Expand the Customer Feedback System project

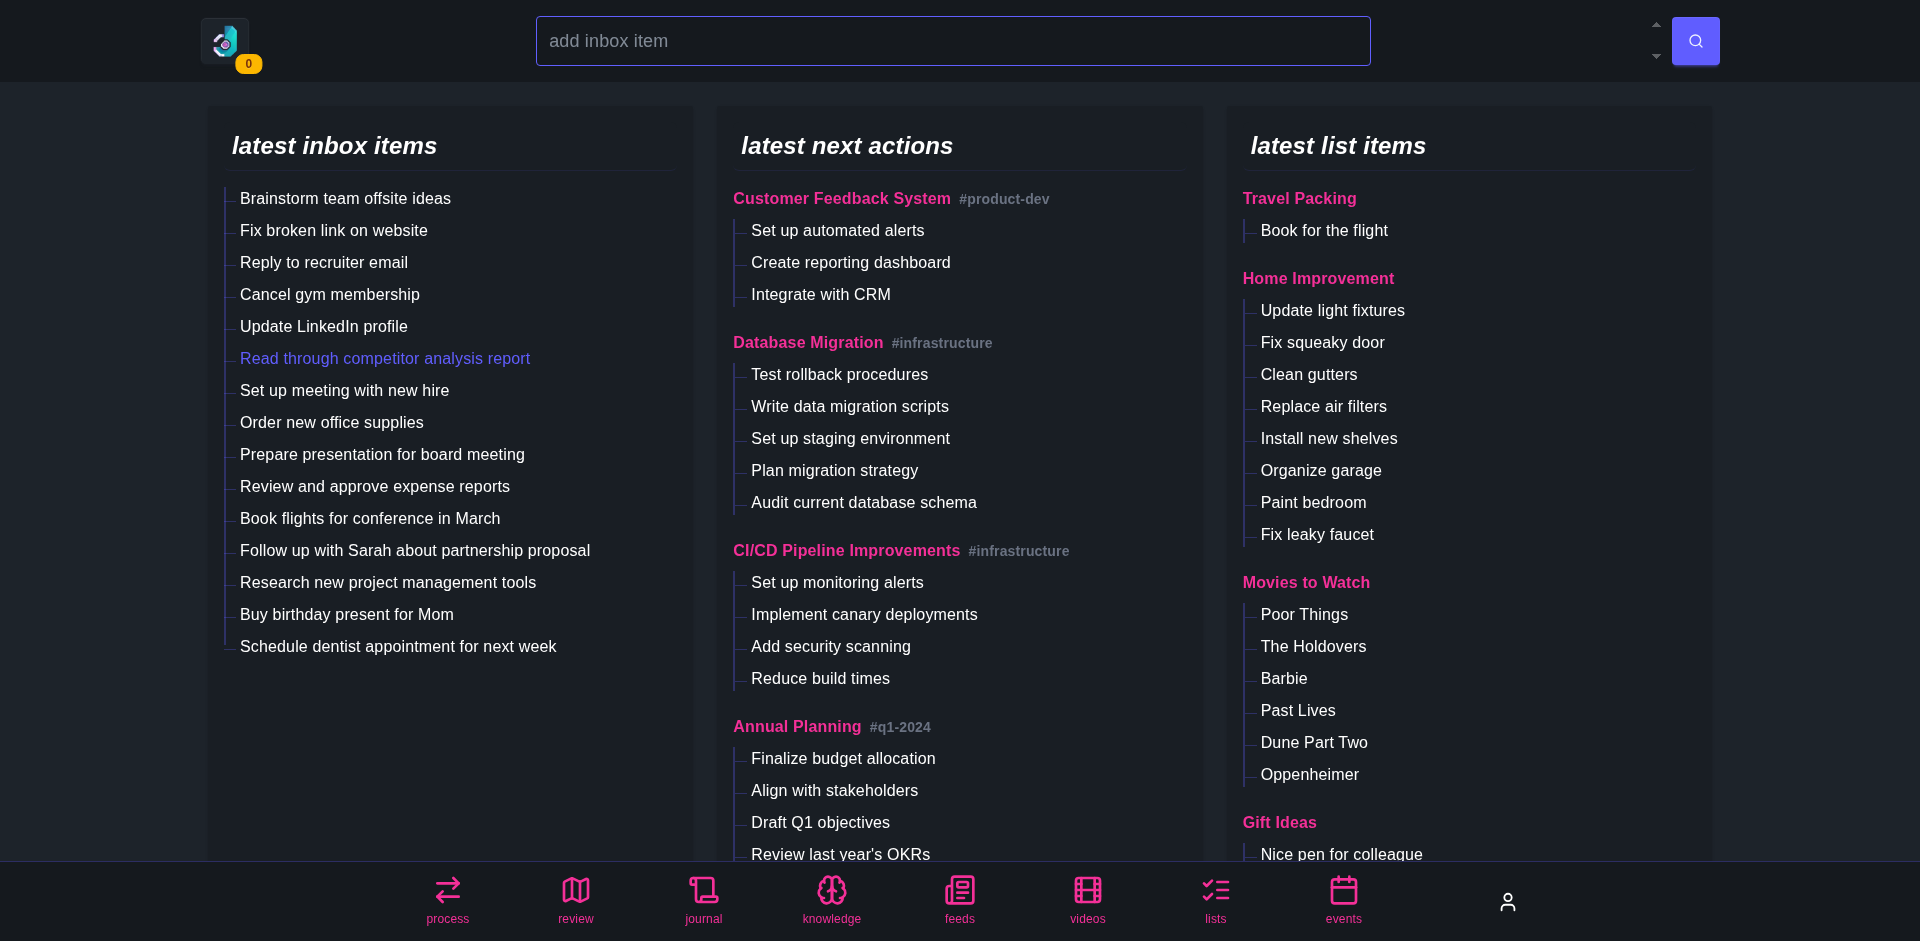click(x=841, y=198)
